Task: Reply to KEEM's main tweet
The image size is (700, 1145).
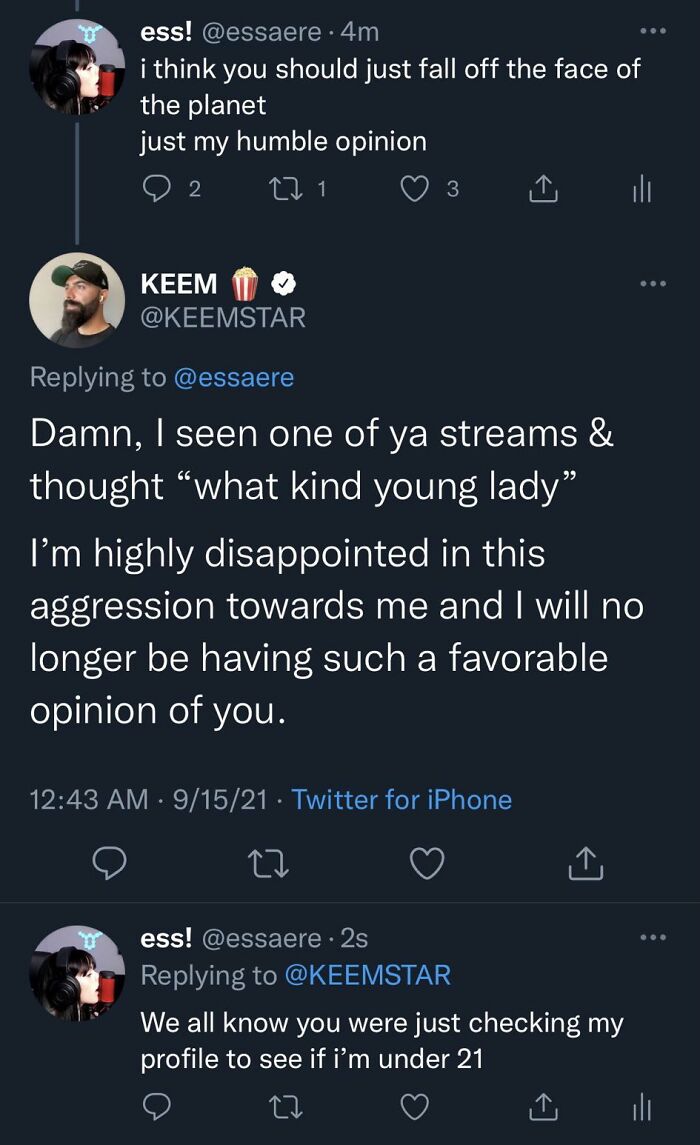Action: (109, 862)
